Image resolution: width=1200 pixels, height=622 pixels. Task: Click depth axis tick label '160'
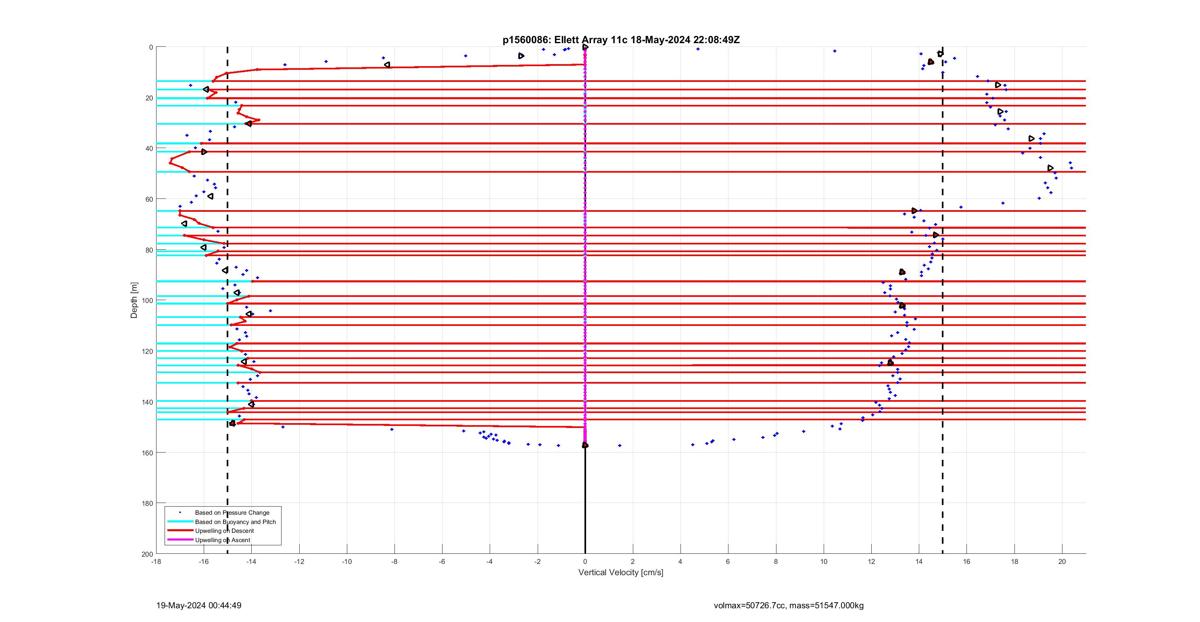tap(147, 452)
